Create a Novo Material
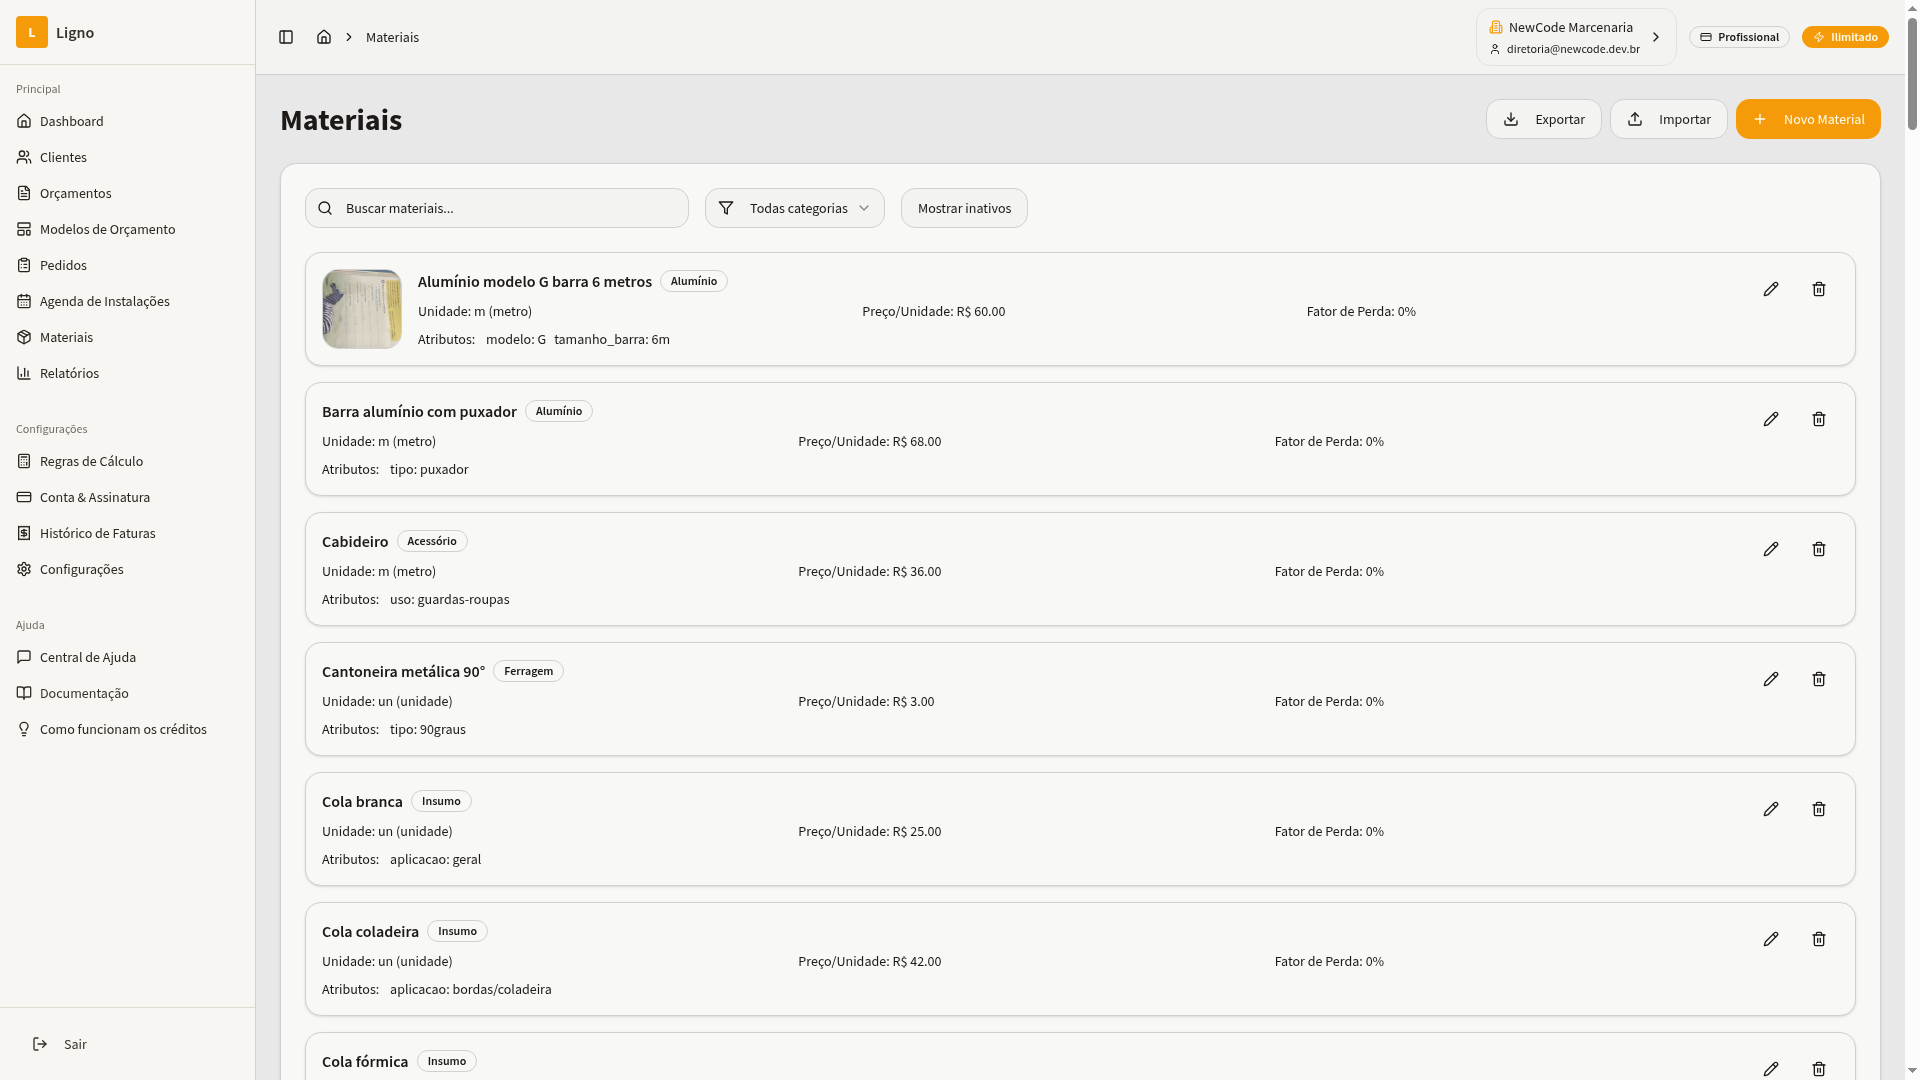The image size is (1920, 1080). 1808,119
